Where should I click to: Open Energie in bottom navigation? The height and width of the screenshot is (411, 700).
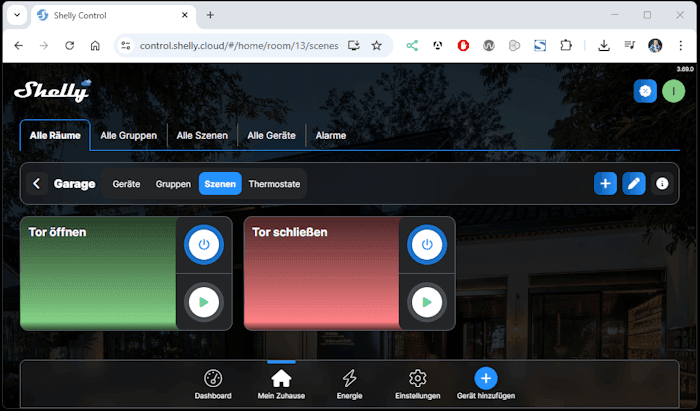(349, 384)
